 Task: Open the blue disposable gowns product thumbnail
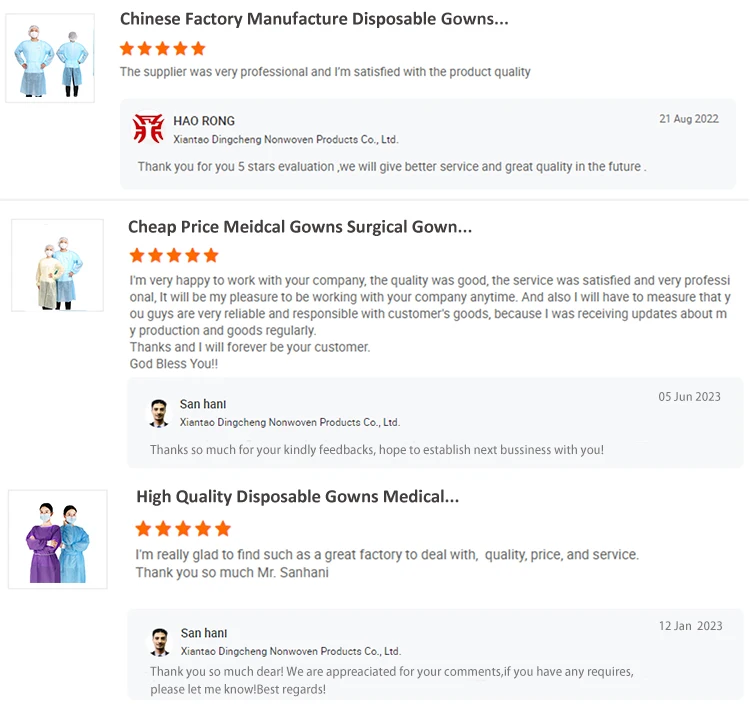click(x=50, y=58)
